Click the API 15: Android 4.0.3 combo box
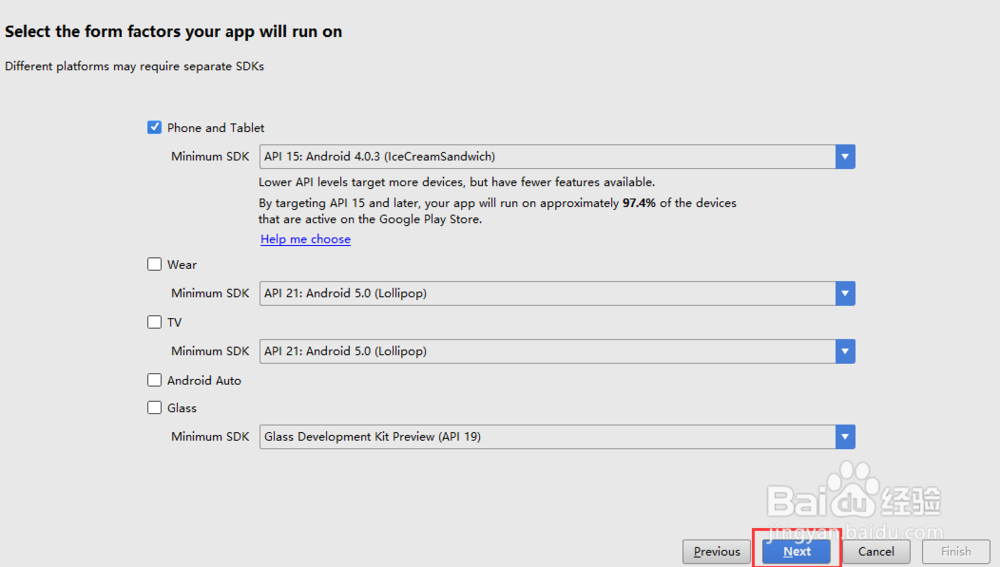The image size is (1000, 567). click(x=547, y=156)
